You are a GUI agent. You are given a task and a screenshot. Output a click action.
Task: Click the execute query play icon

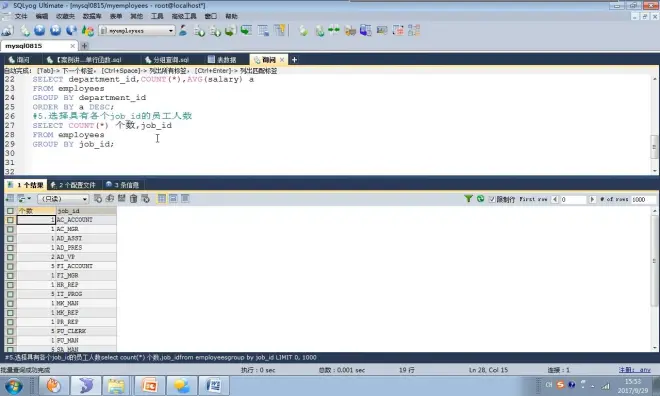(x=40, y=30)
